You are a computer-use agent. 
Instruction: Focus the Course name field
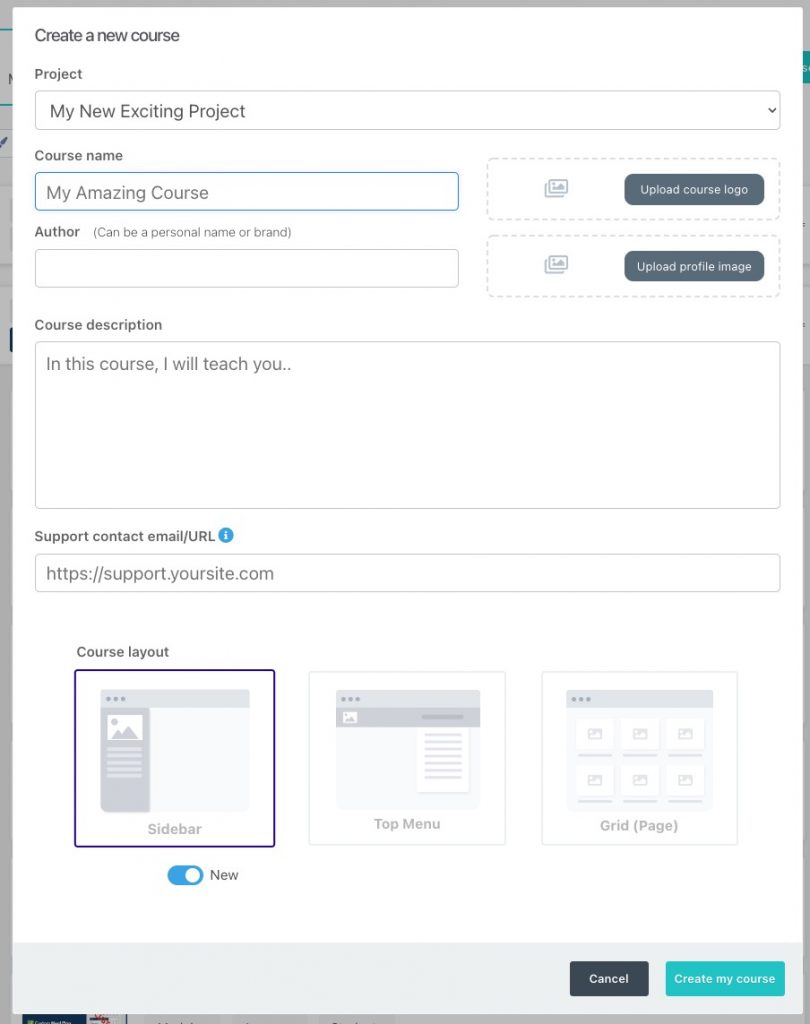point(247,192)
